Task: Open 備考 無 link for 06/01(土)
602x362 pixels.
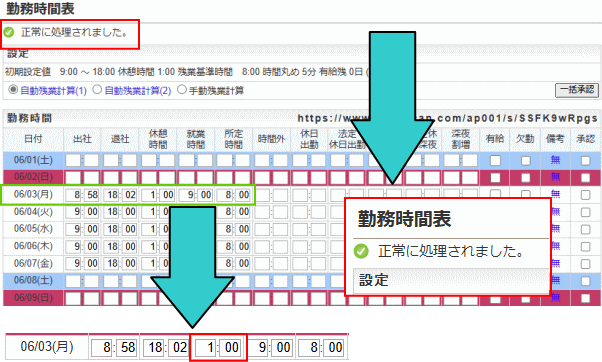Action: (x=555, y=160)
